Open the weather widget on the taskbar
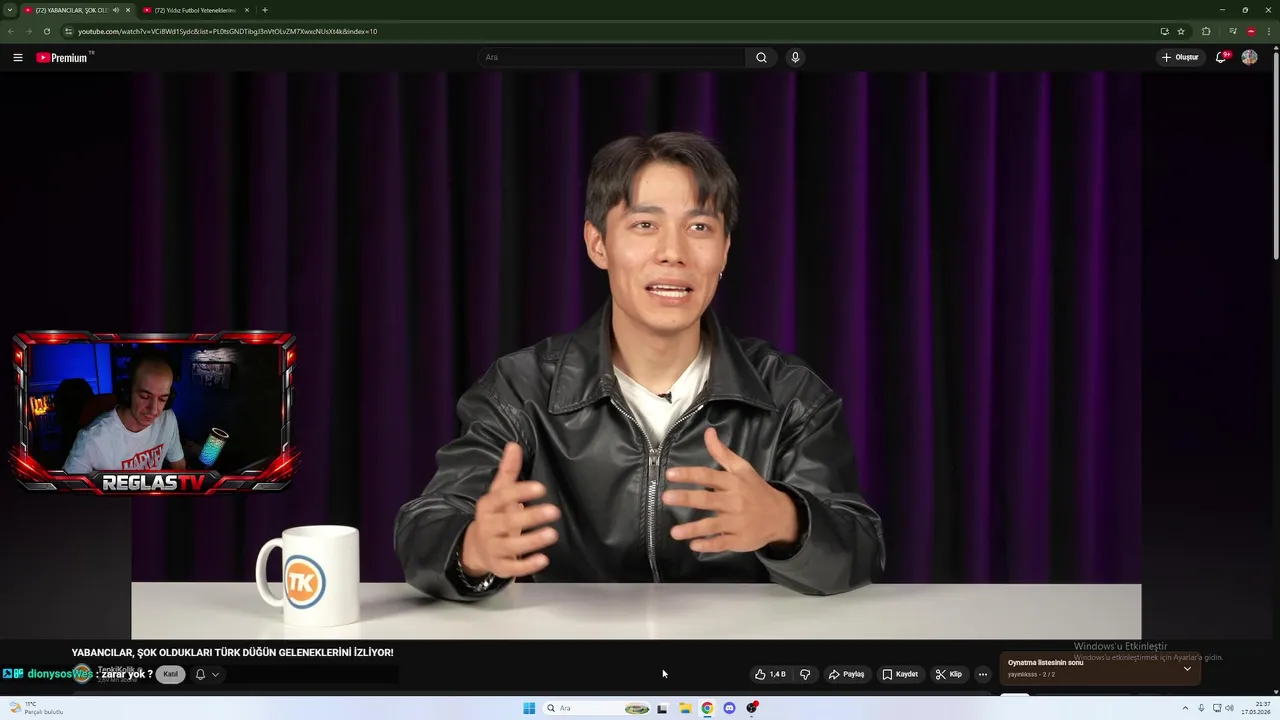 pos(36,708)
